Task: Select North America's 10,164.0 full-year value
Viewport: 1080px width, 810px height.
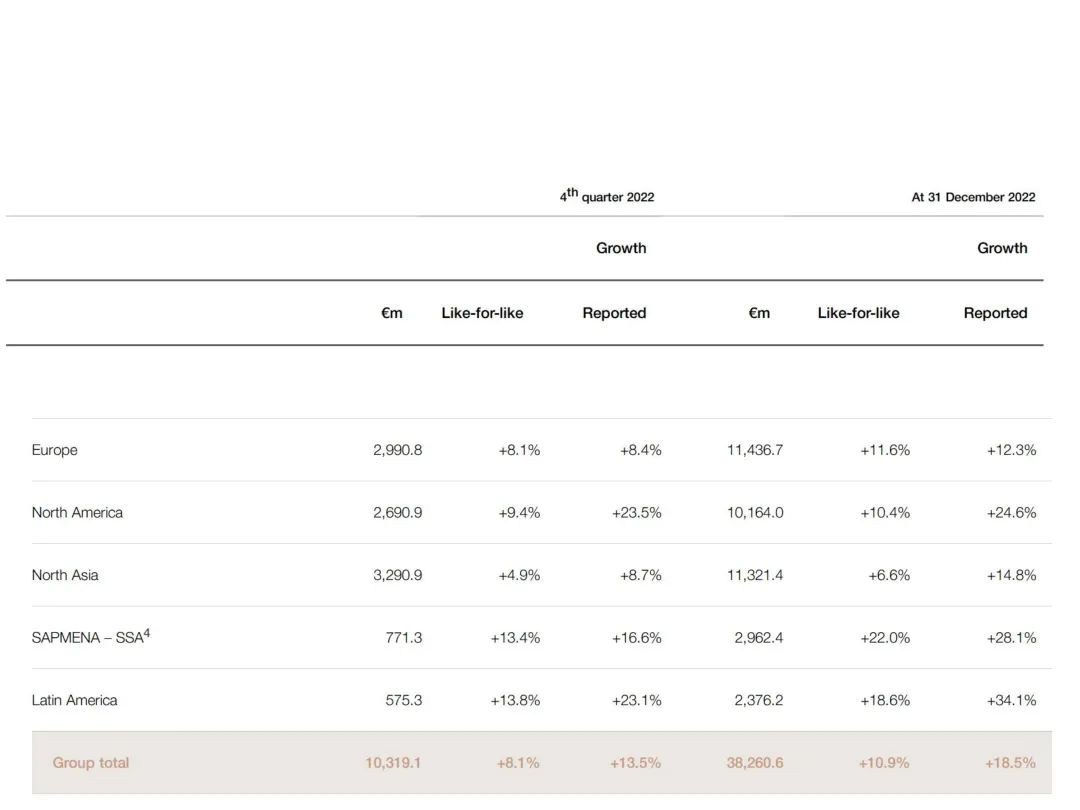Action: pyautogui.click(x=755, y=512)
